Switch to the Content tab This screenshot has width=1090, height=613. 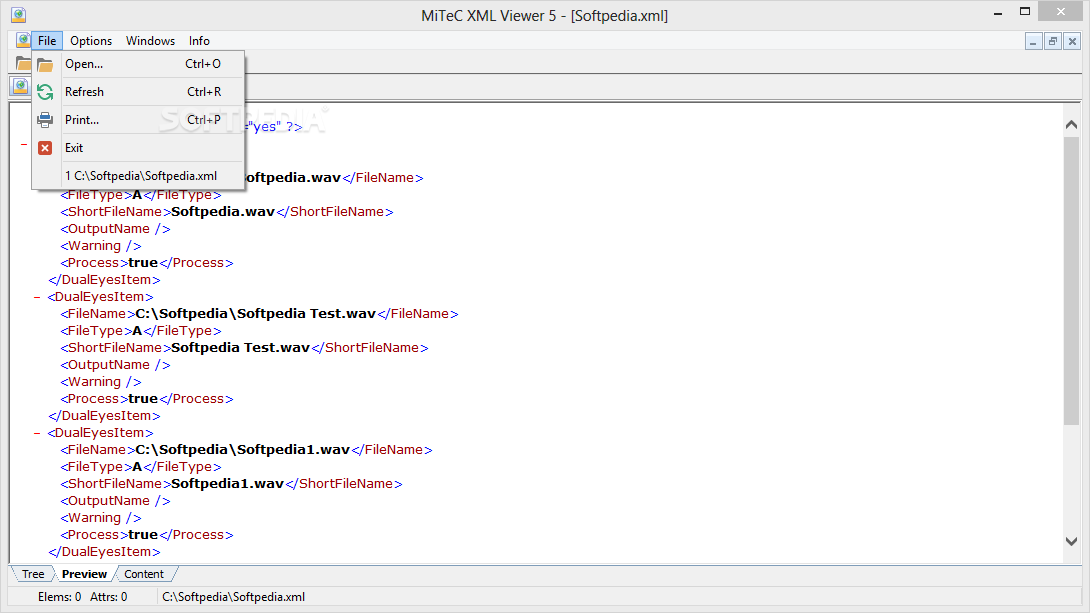point(144,574)
